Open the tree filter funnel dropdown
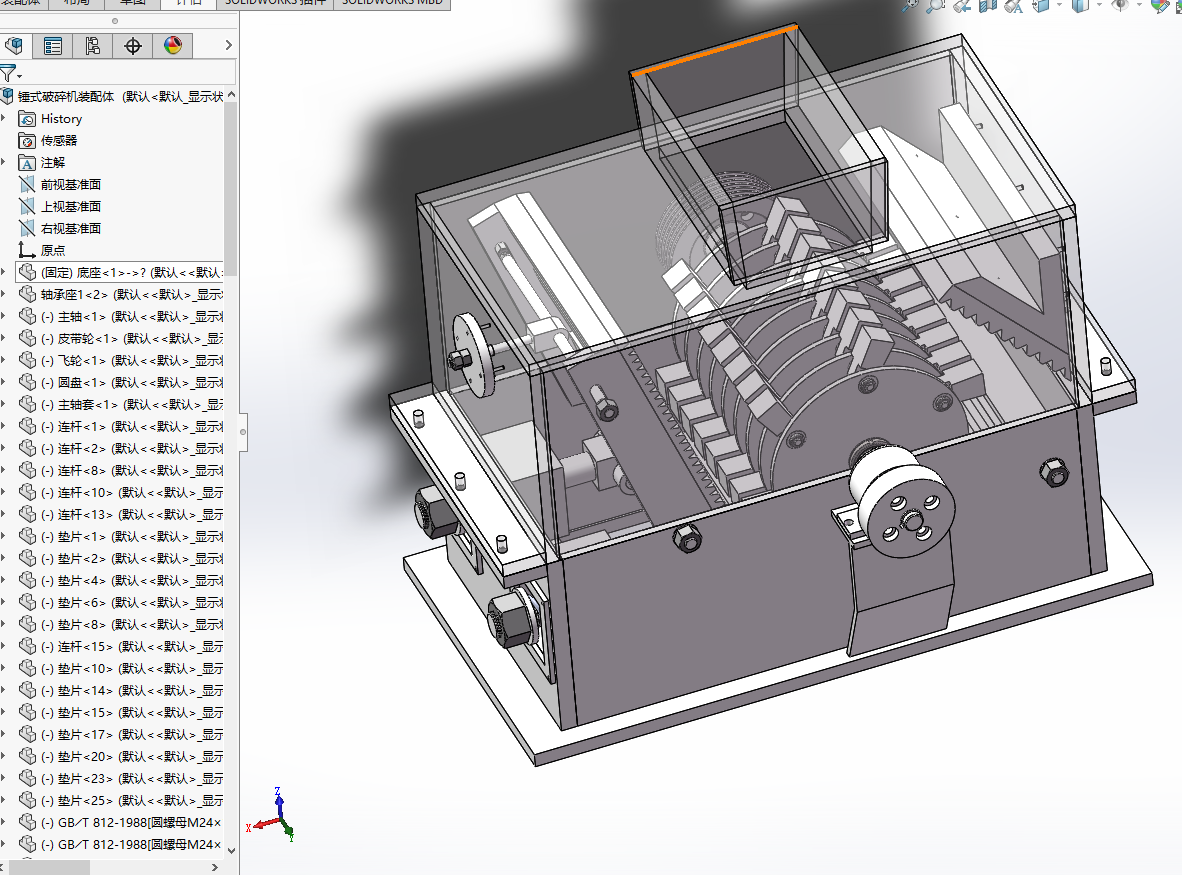The image size is (1182, 875). (11, 74)
